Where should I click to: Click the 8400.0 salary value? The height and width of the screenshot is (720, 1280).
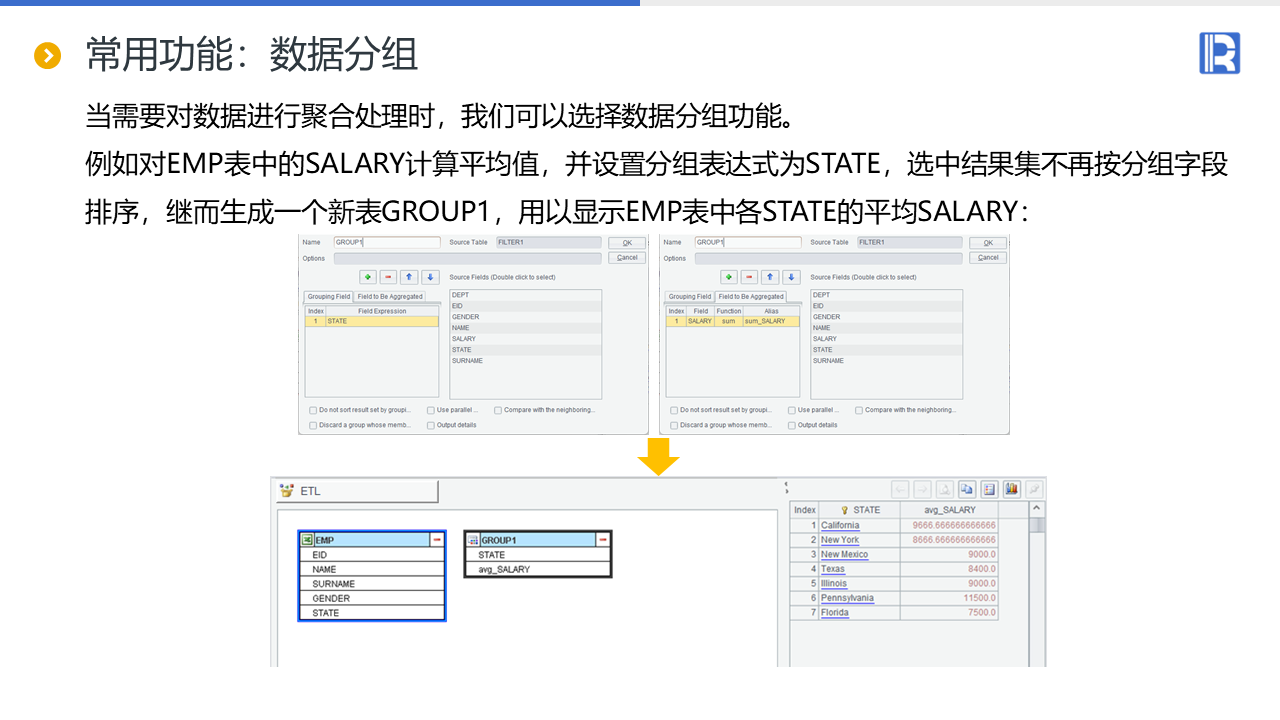tap(981, 569)
